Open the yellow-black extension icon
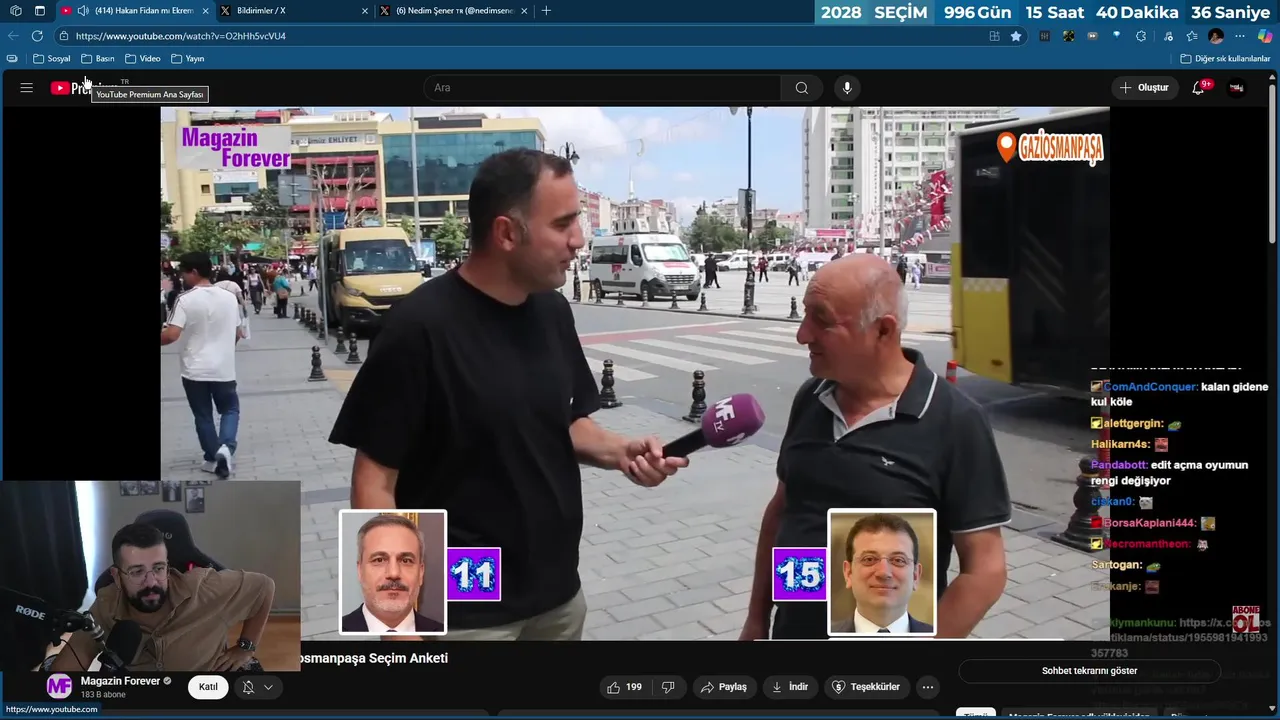Image resolution: width=1280 pixels, height=720 pixels. pos(1069,36)
